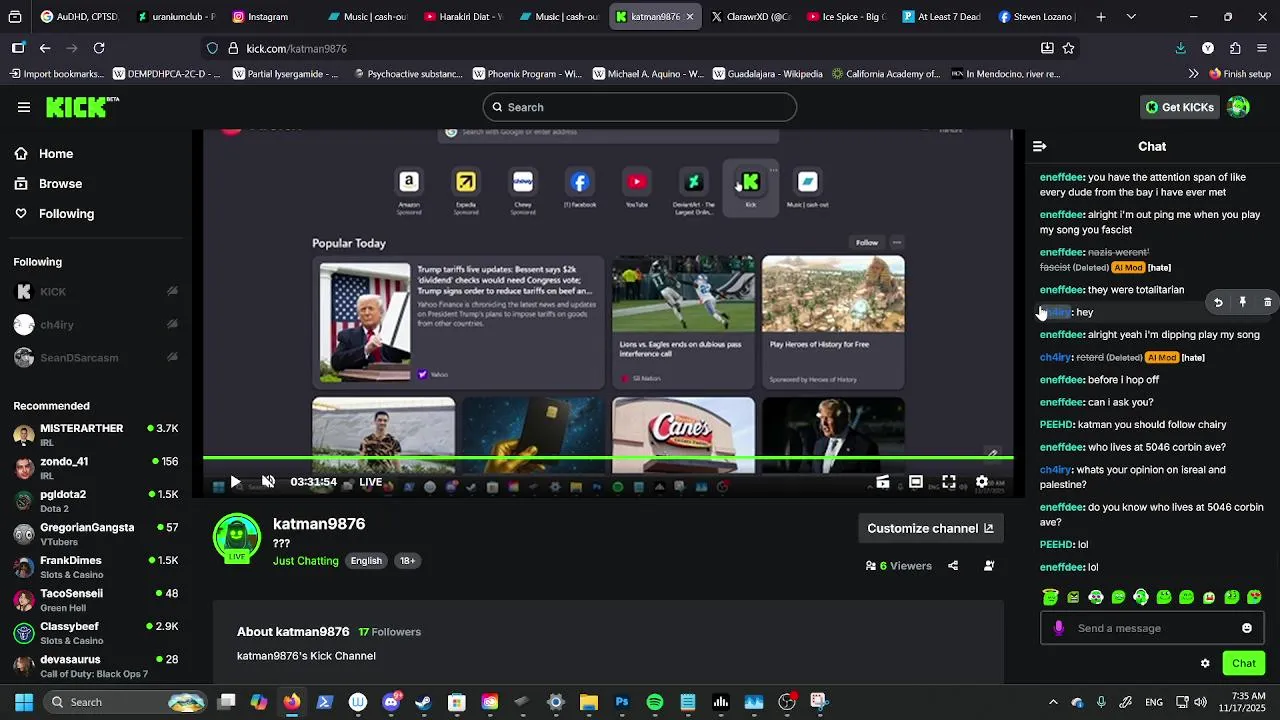Click the 18+ tag

pos(408,561)
